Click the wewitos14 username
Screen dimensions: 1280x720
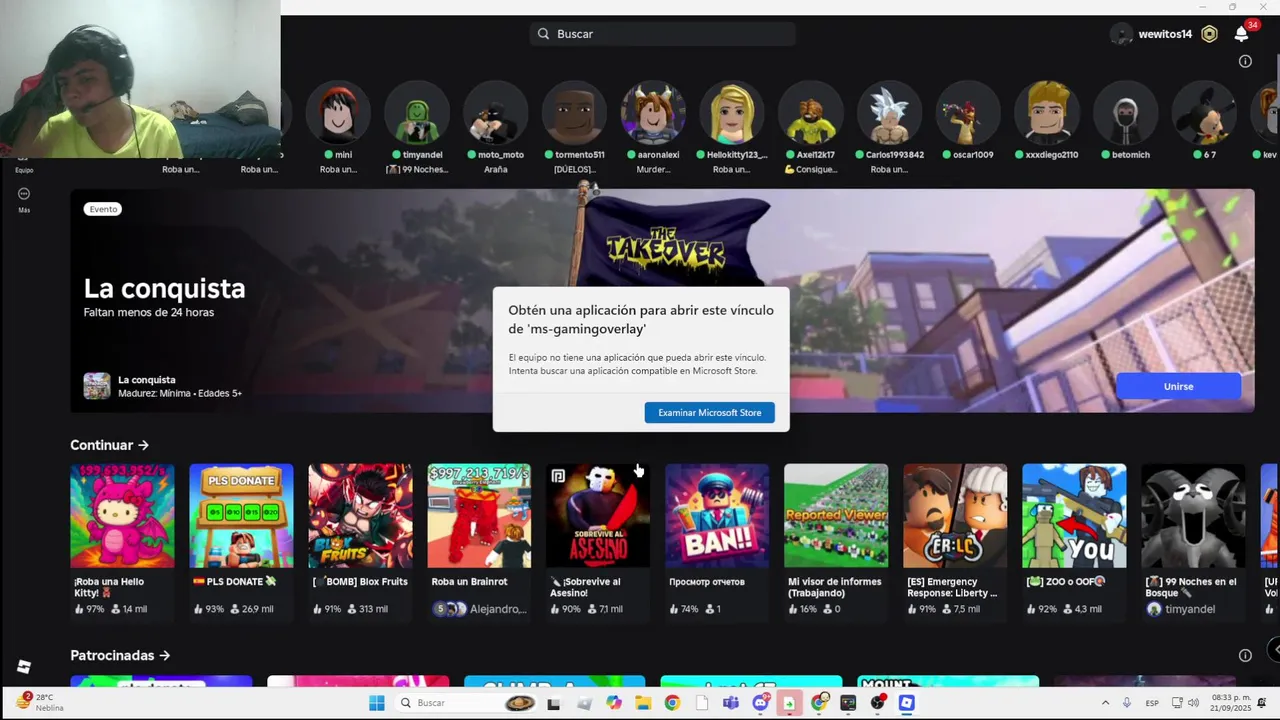(1165, 34)
